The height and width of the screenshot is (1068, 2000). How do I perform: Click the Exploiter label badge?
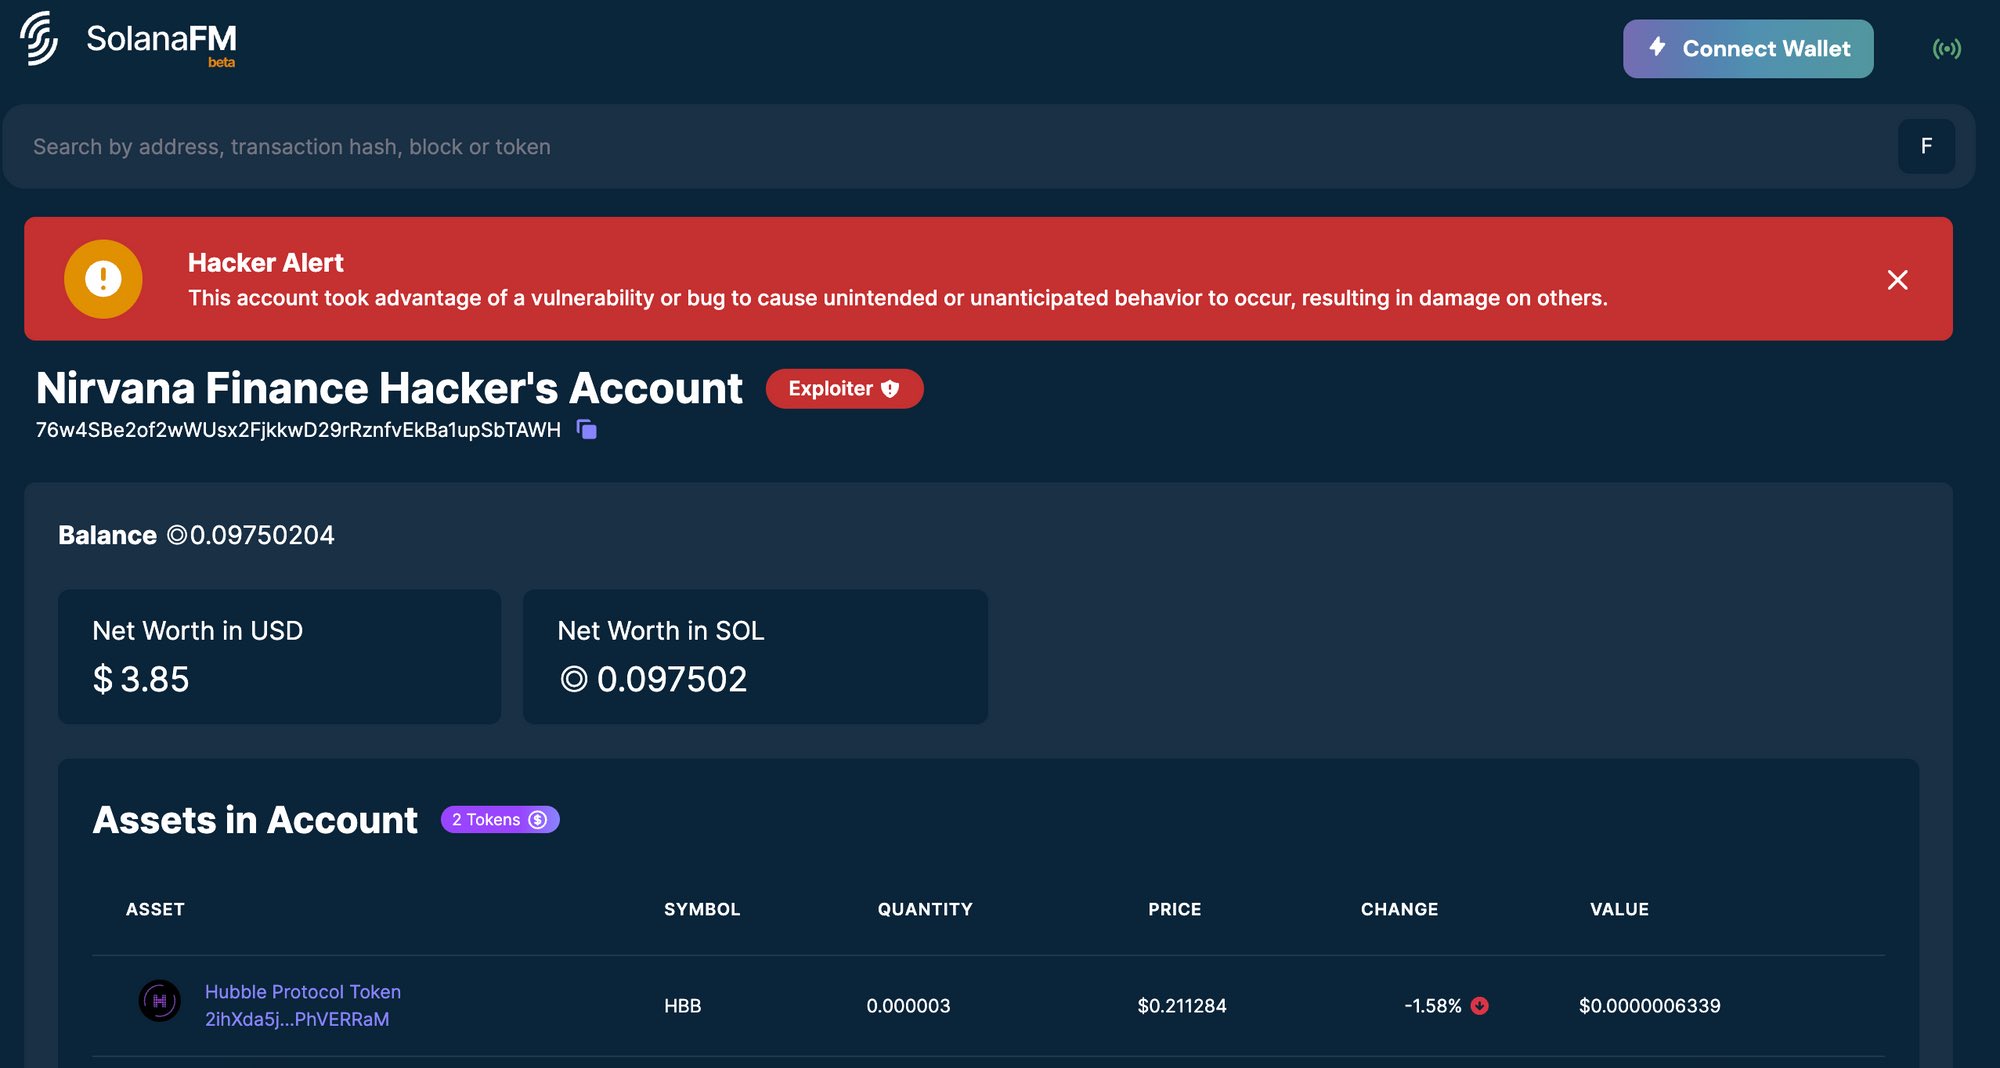832,388
